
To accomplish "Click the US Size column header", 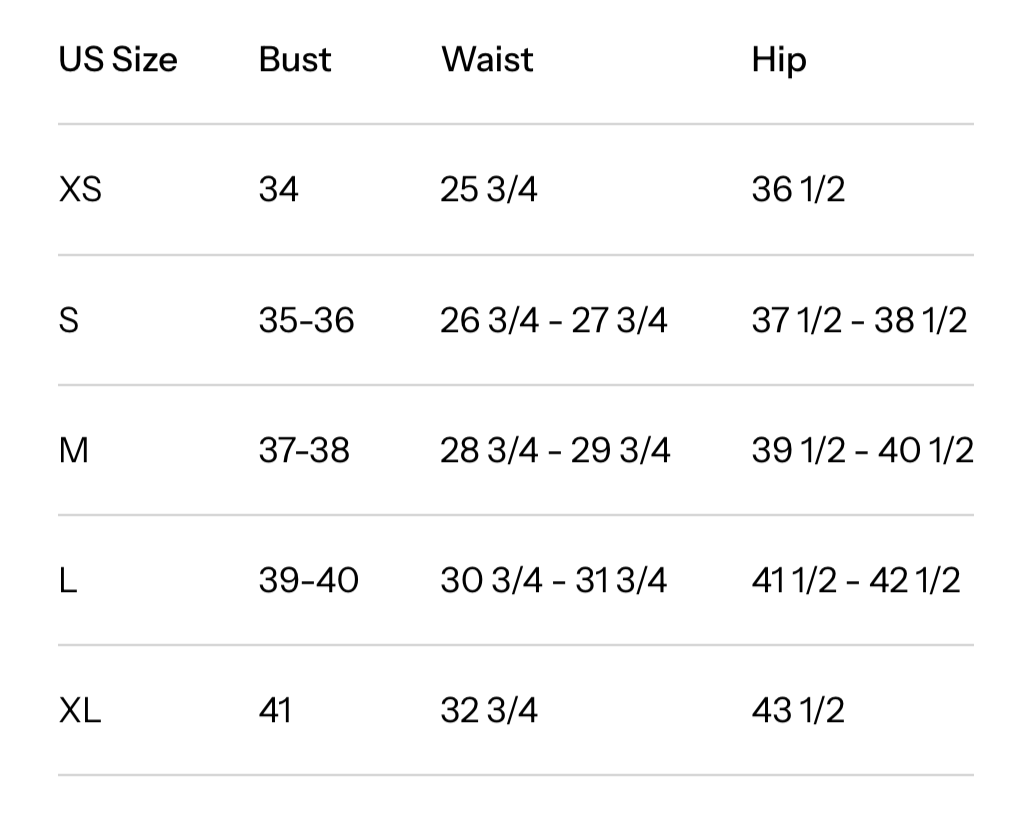I will pyautogui.click(x=118, y=60).
